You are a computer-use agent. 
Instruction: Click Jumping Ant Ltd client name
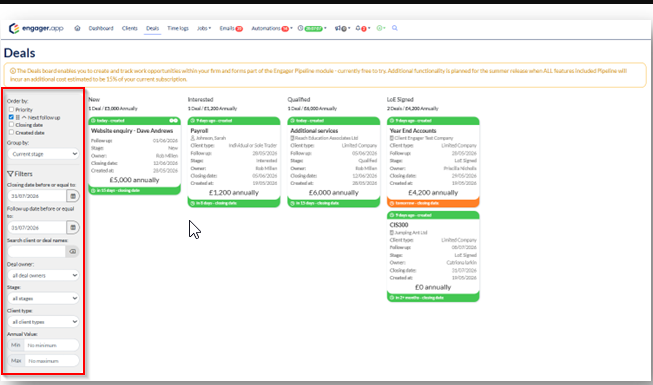pos(411,232)
